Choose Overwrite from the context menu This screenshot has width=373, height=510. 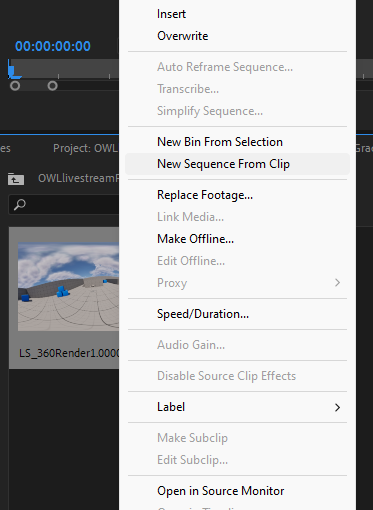pos(182,36)
